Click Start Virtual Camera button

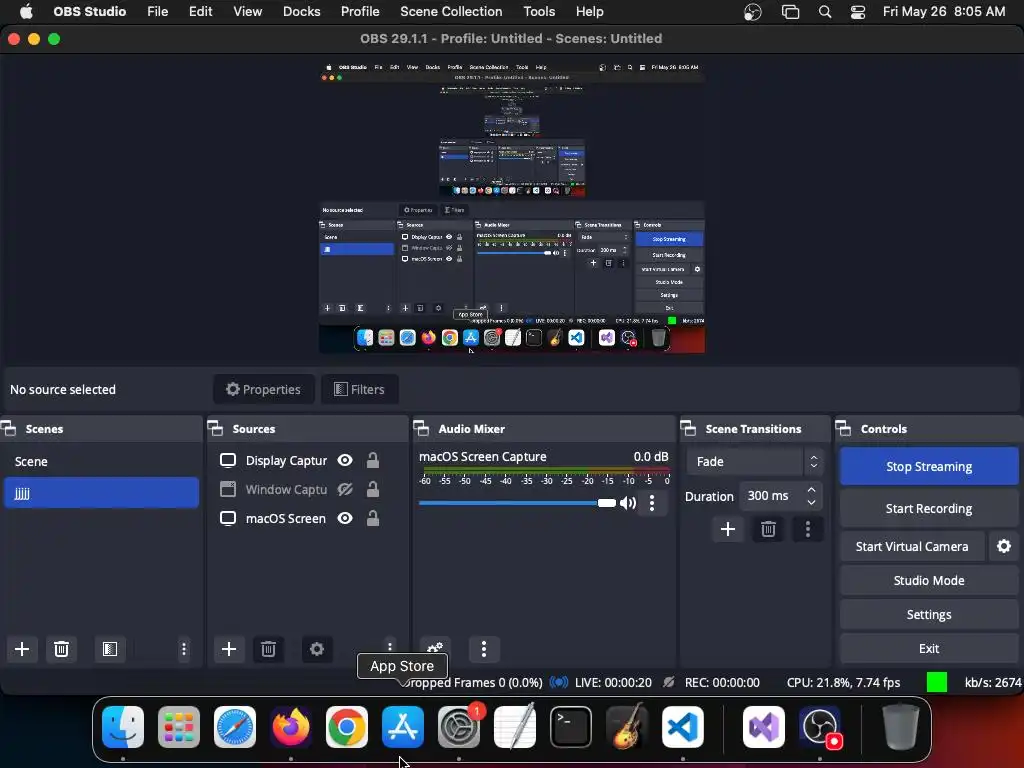point(912,547)
